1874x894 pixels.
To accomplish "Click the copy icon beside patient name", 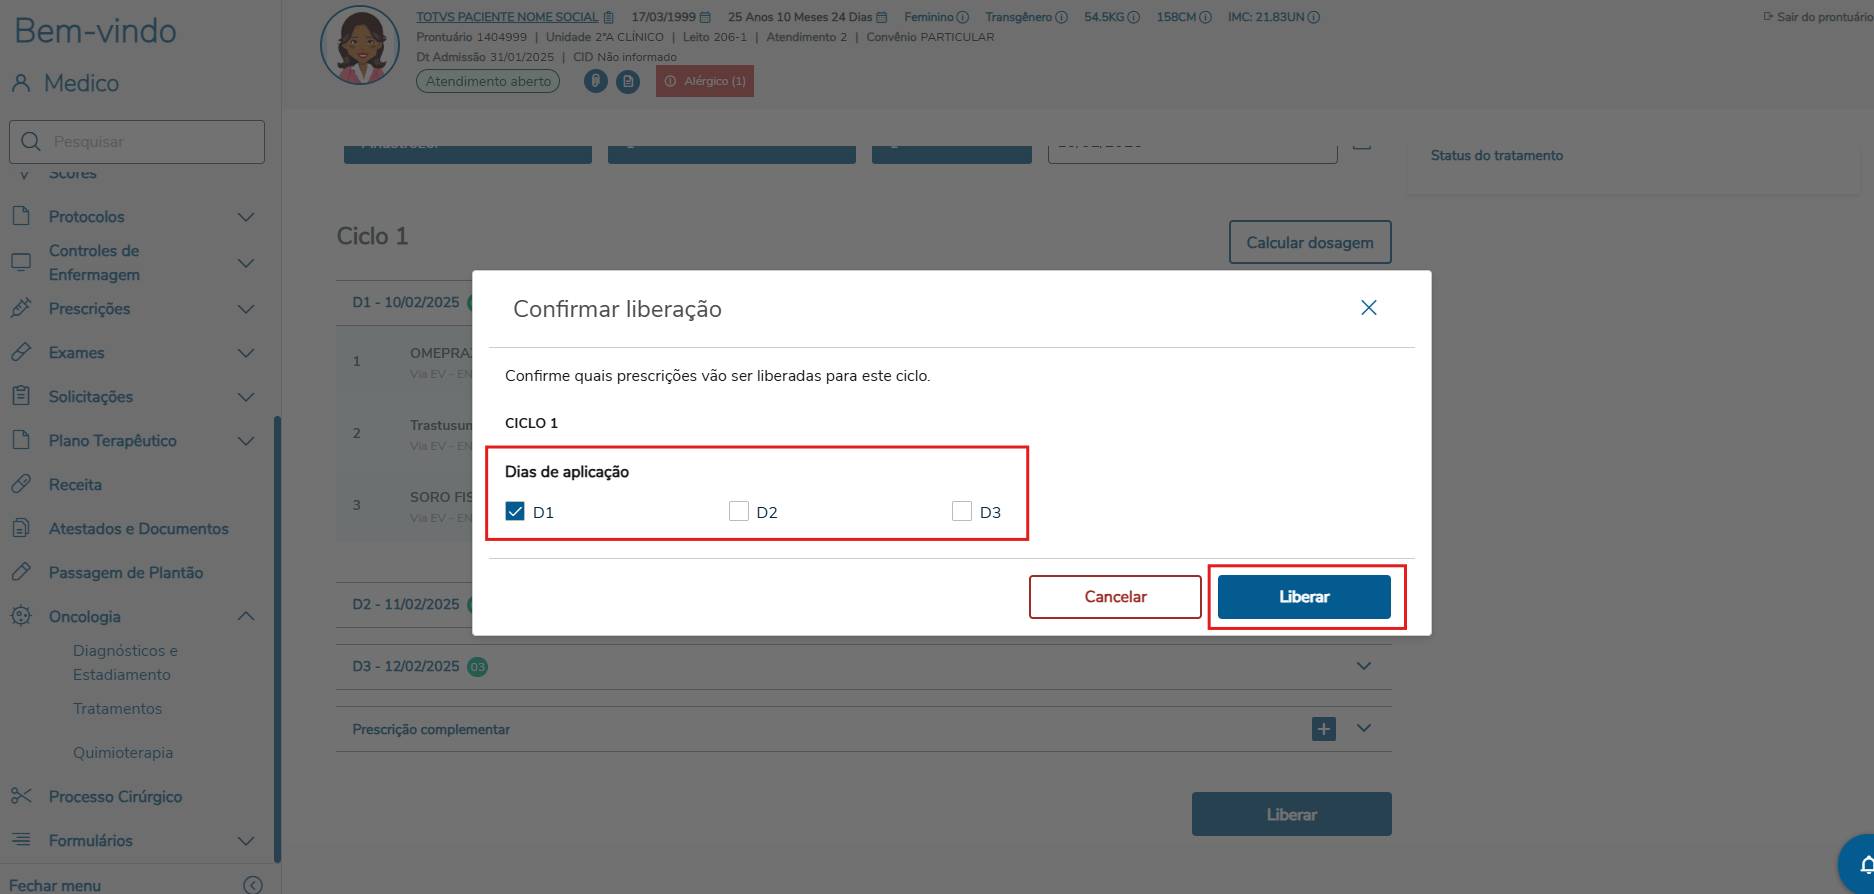I will (x=609, y=17).
